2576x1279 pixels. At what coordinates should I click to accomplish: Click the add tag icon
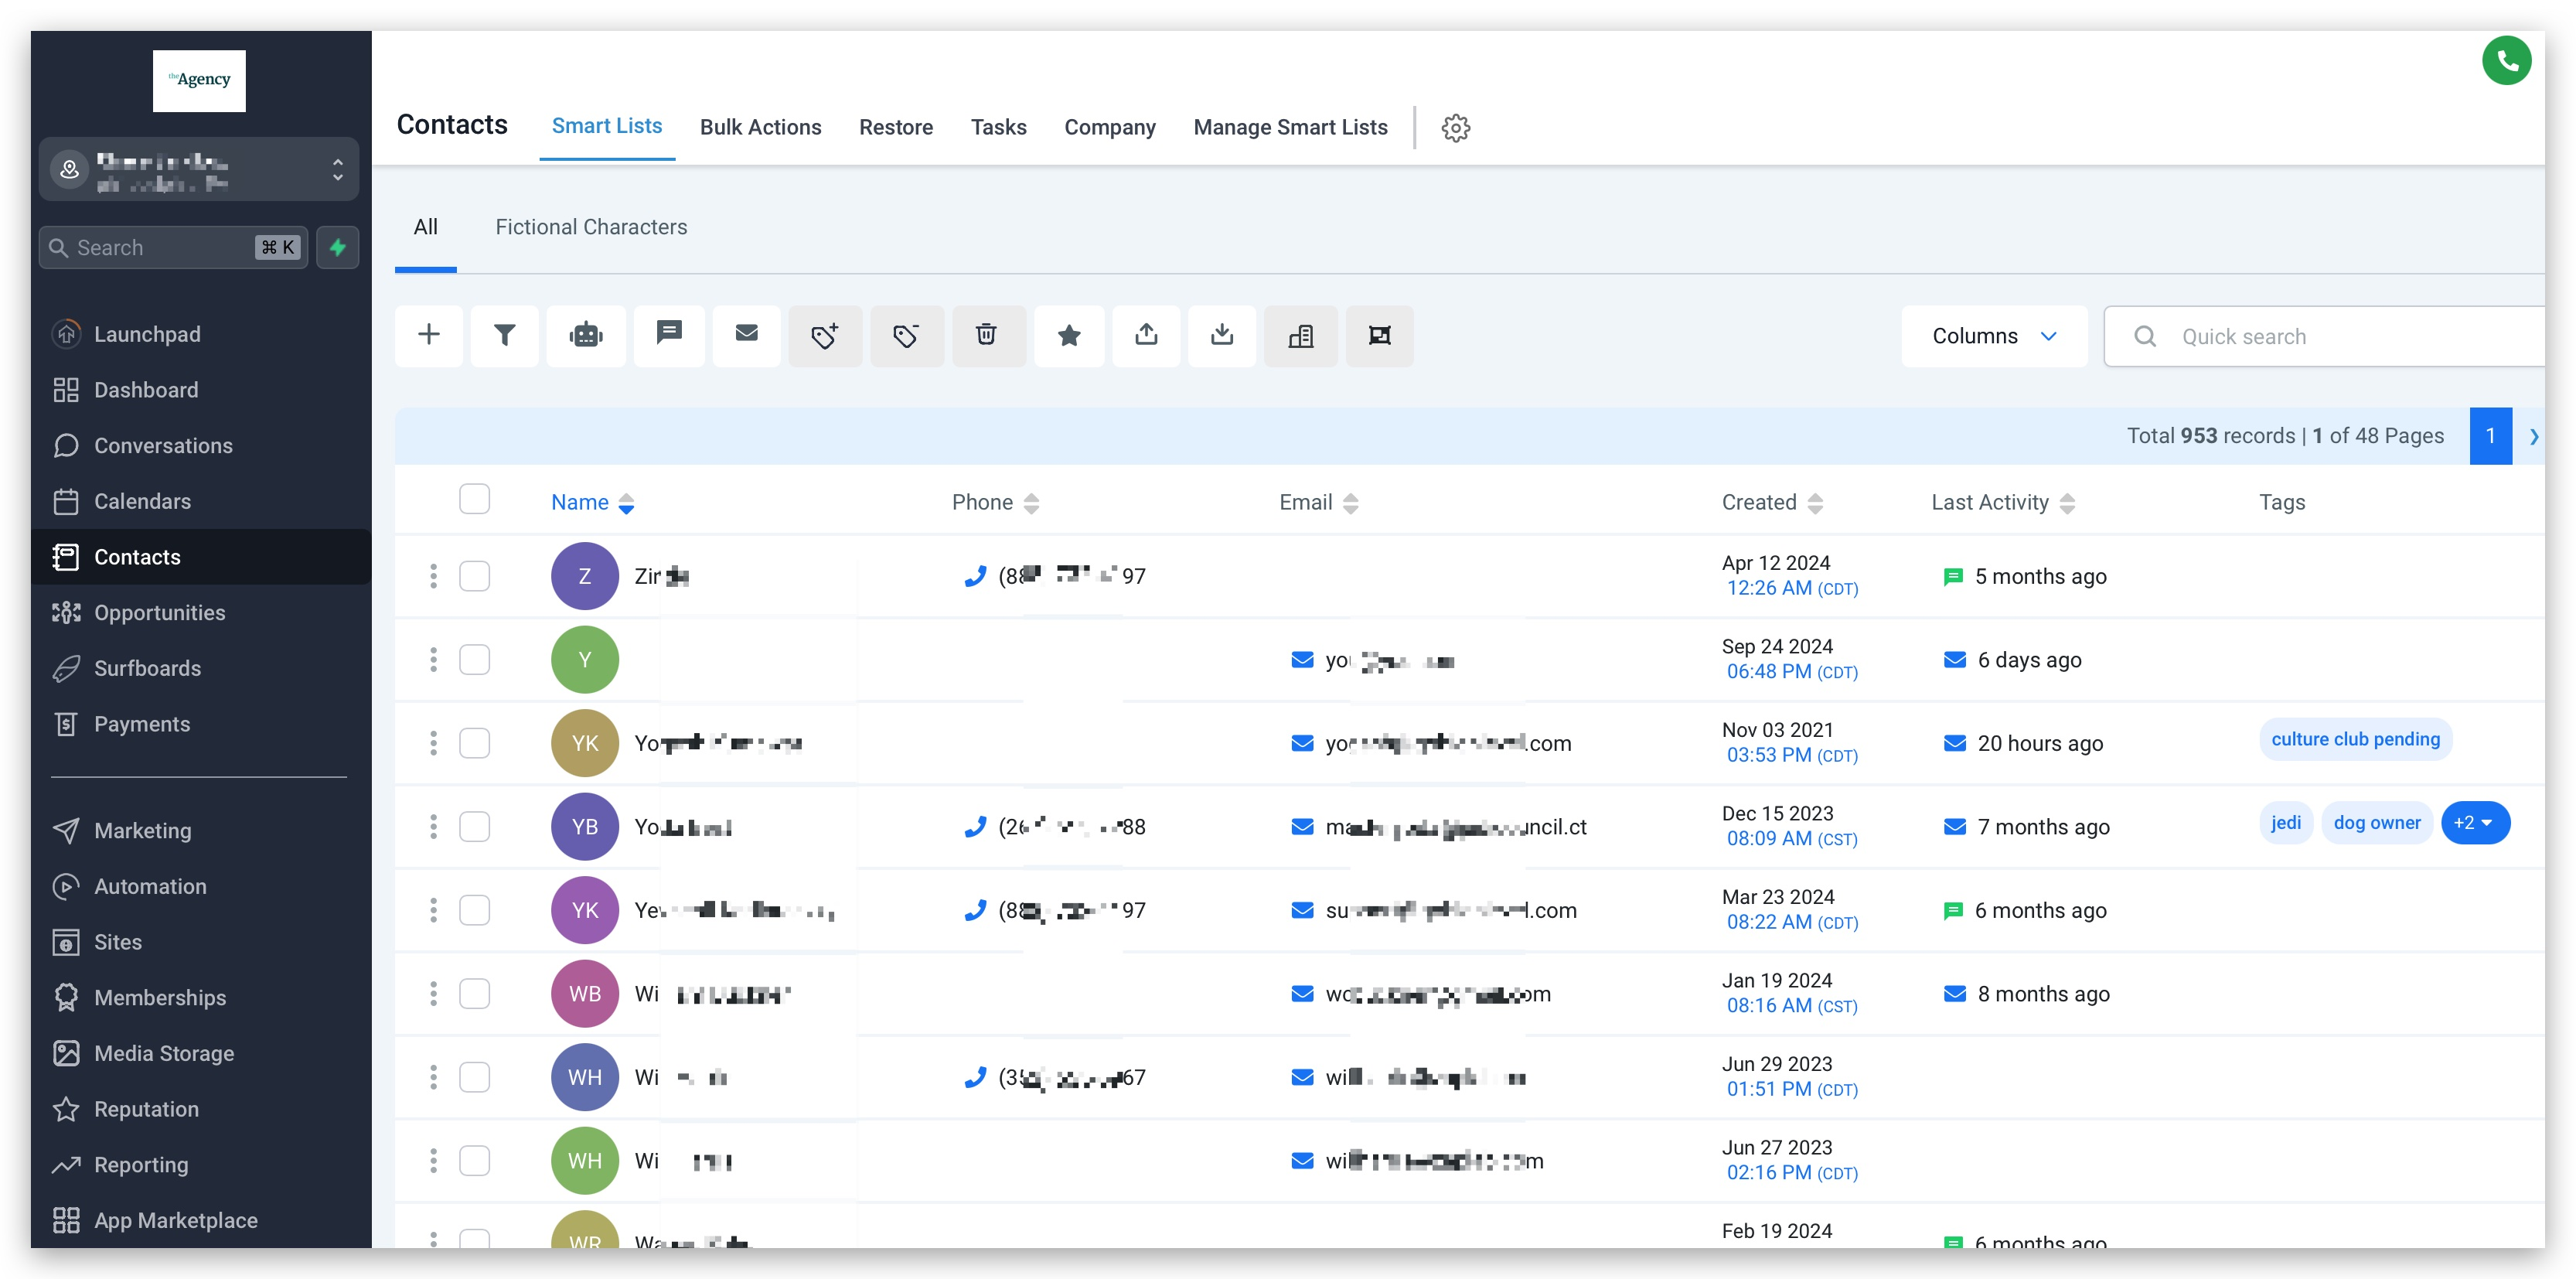coord(824,335)
